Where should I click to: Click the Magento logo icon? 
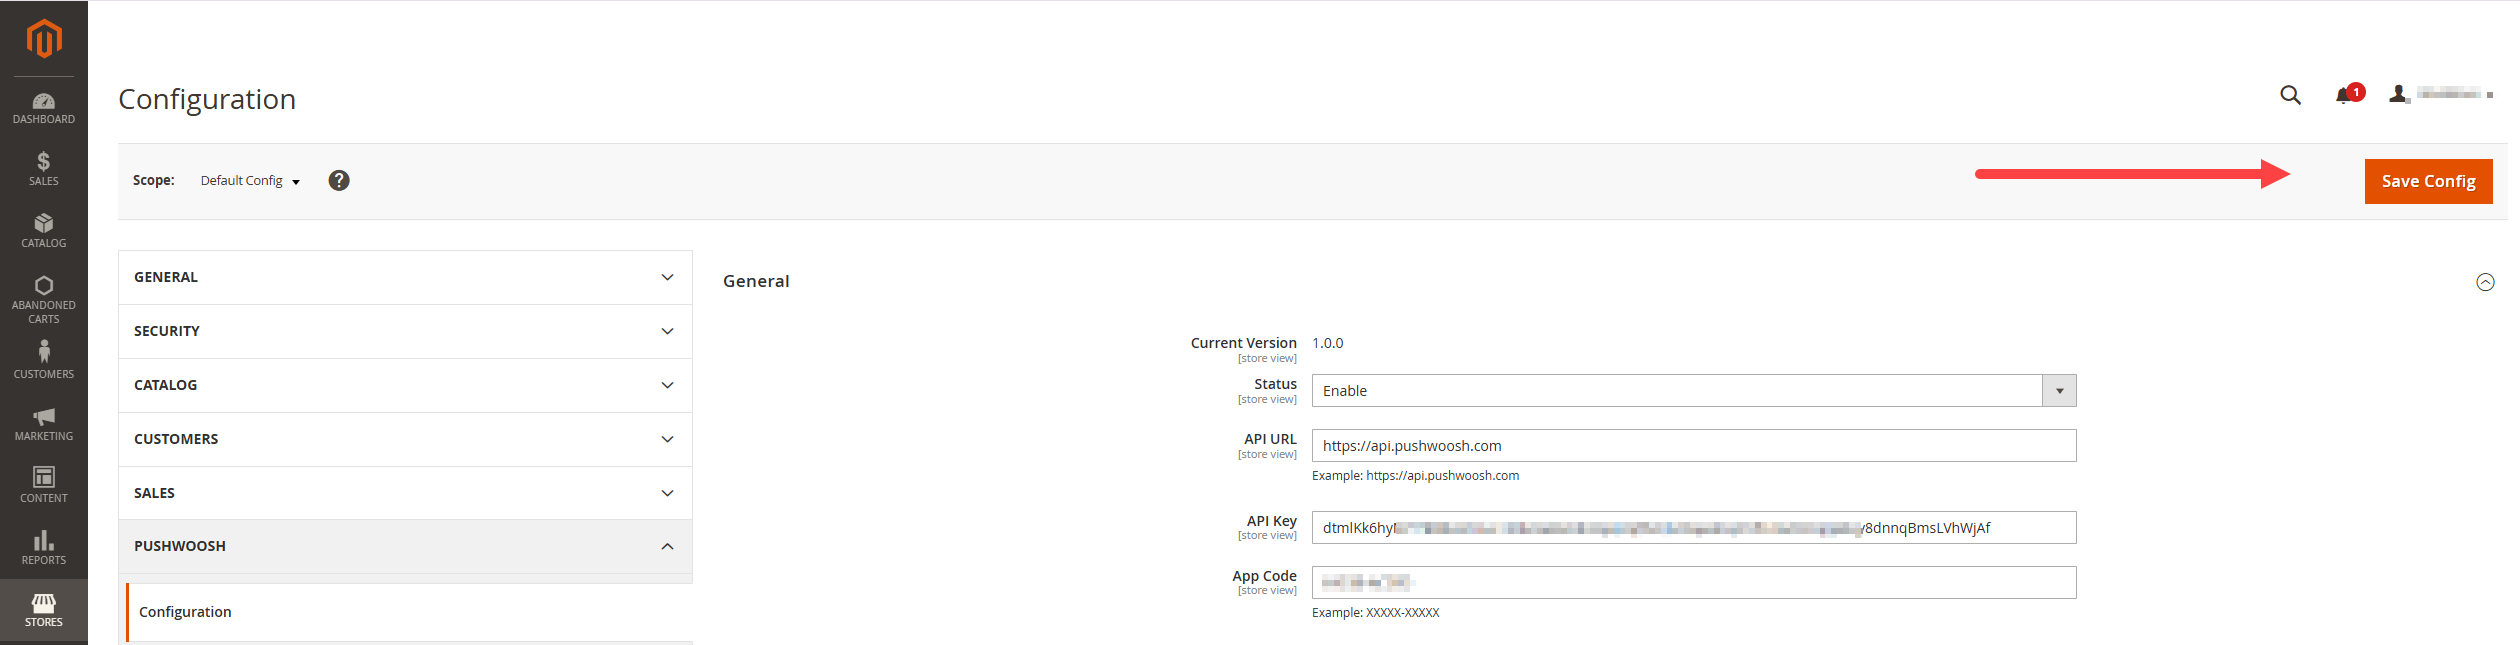pyautogui.click(x=44, y=39)
